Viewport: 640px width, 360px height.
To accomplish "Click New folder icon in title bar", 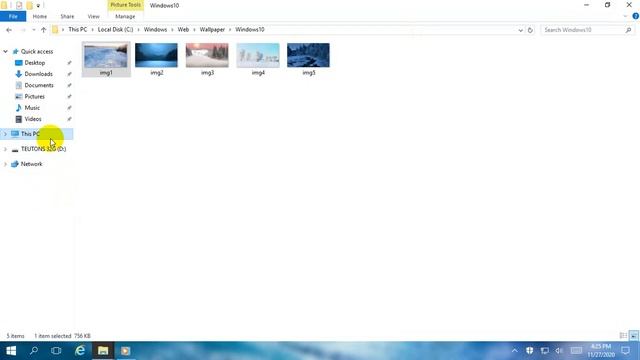I will tap(29, 5).
